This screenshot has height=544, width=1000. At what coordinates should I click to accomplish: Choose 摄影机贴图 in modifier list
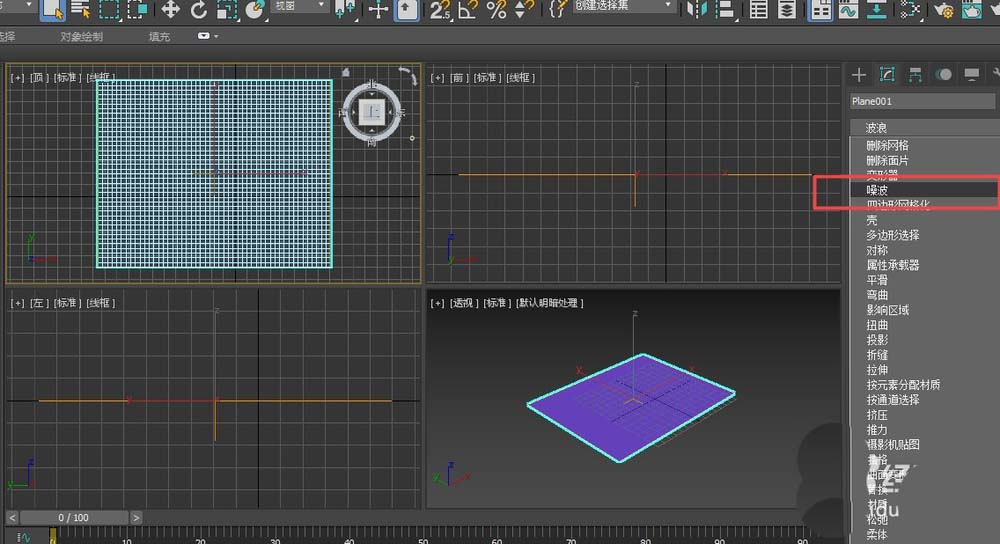click(x=892, y=445)
